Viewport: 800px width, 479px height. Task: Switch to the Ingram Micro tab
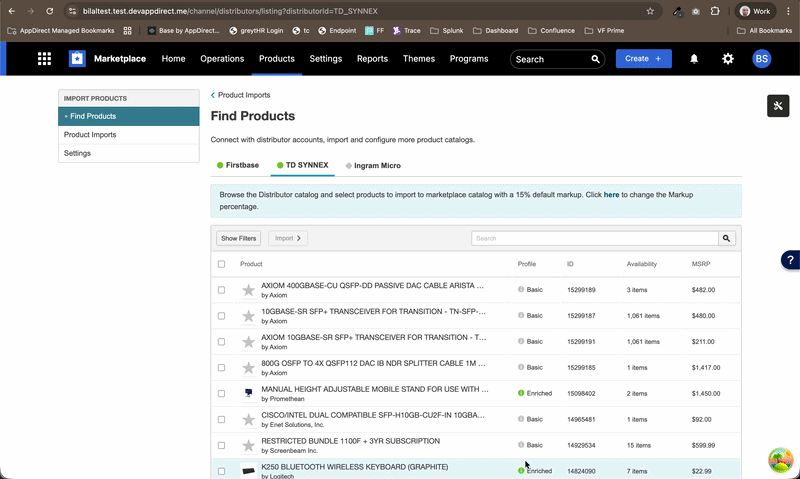pyautogui.click(x=376, y=165)
